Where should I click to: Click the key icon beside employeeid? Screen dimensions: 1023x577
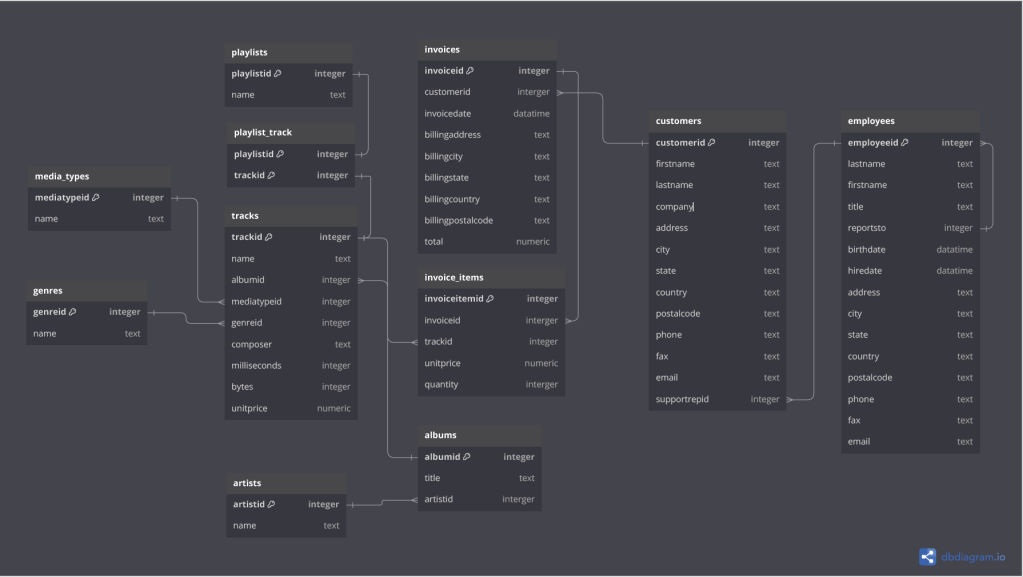point(905,143)
